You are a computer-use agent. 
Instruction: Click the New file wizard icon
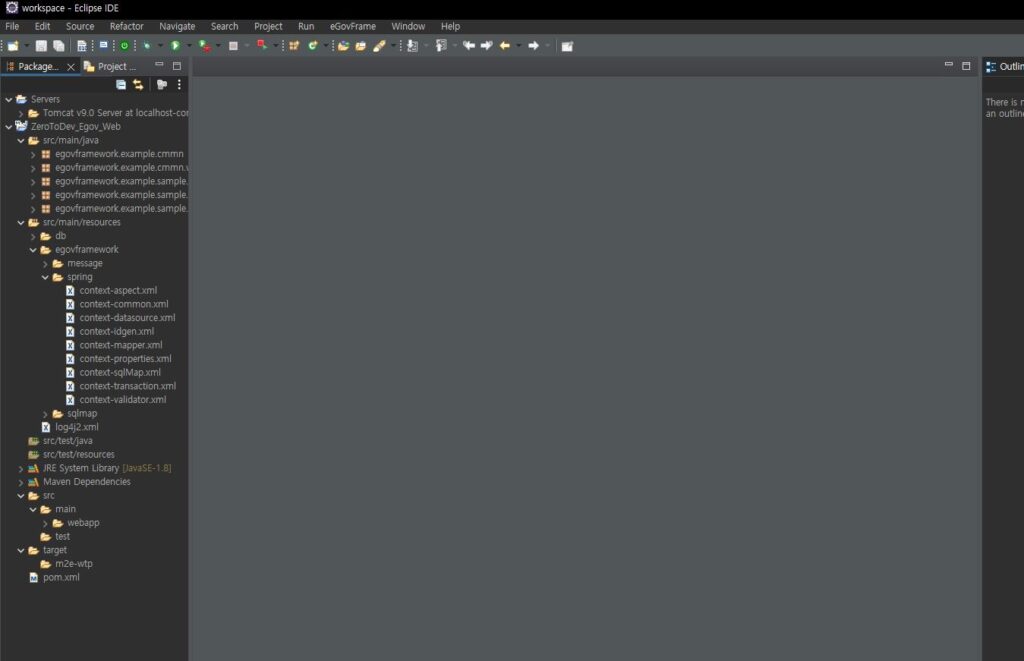point(13,46)
